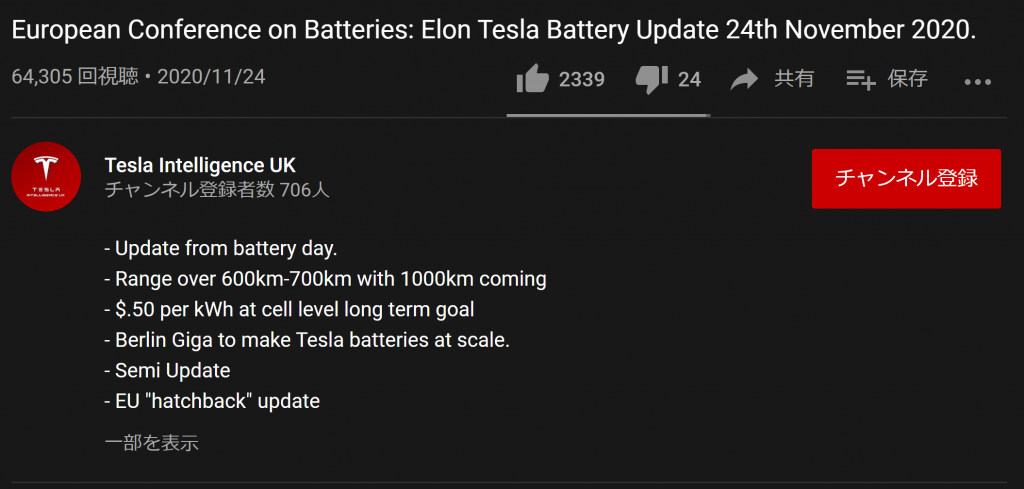Click the thumbs-down dislike icon
Viewport: 1024px width, 489px height.
[x=652, y=80]
